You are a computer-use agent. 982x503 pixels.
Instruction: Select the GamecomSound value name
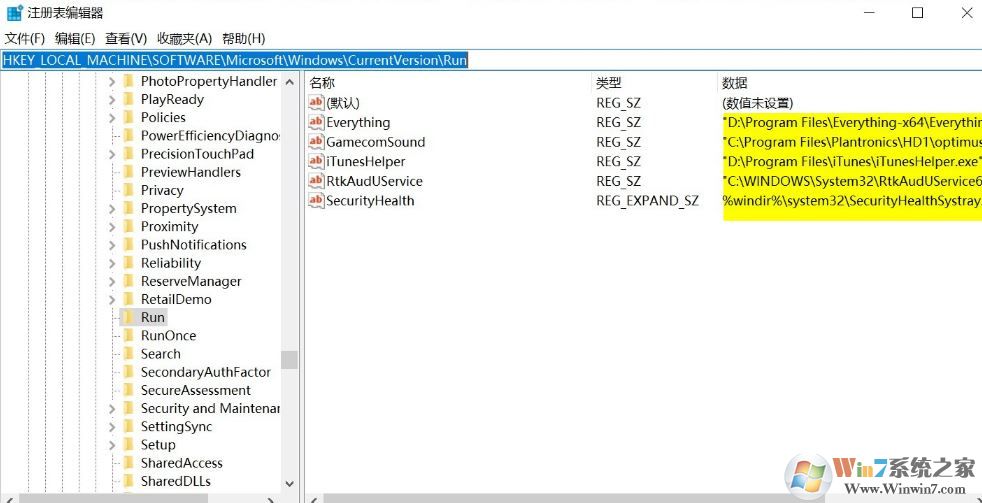coord(376,142)
